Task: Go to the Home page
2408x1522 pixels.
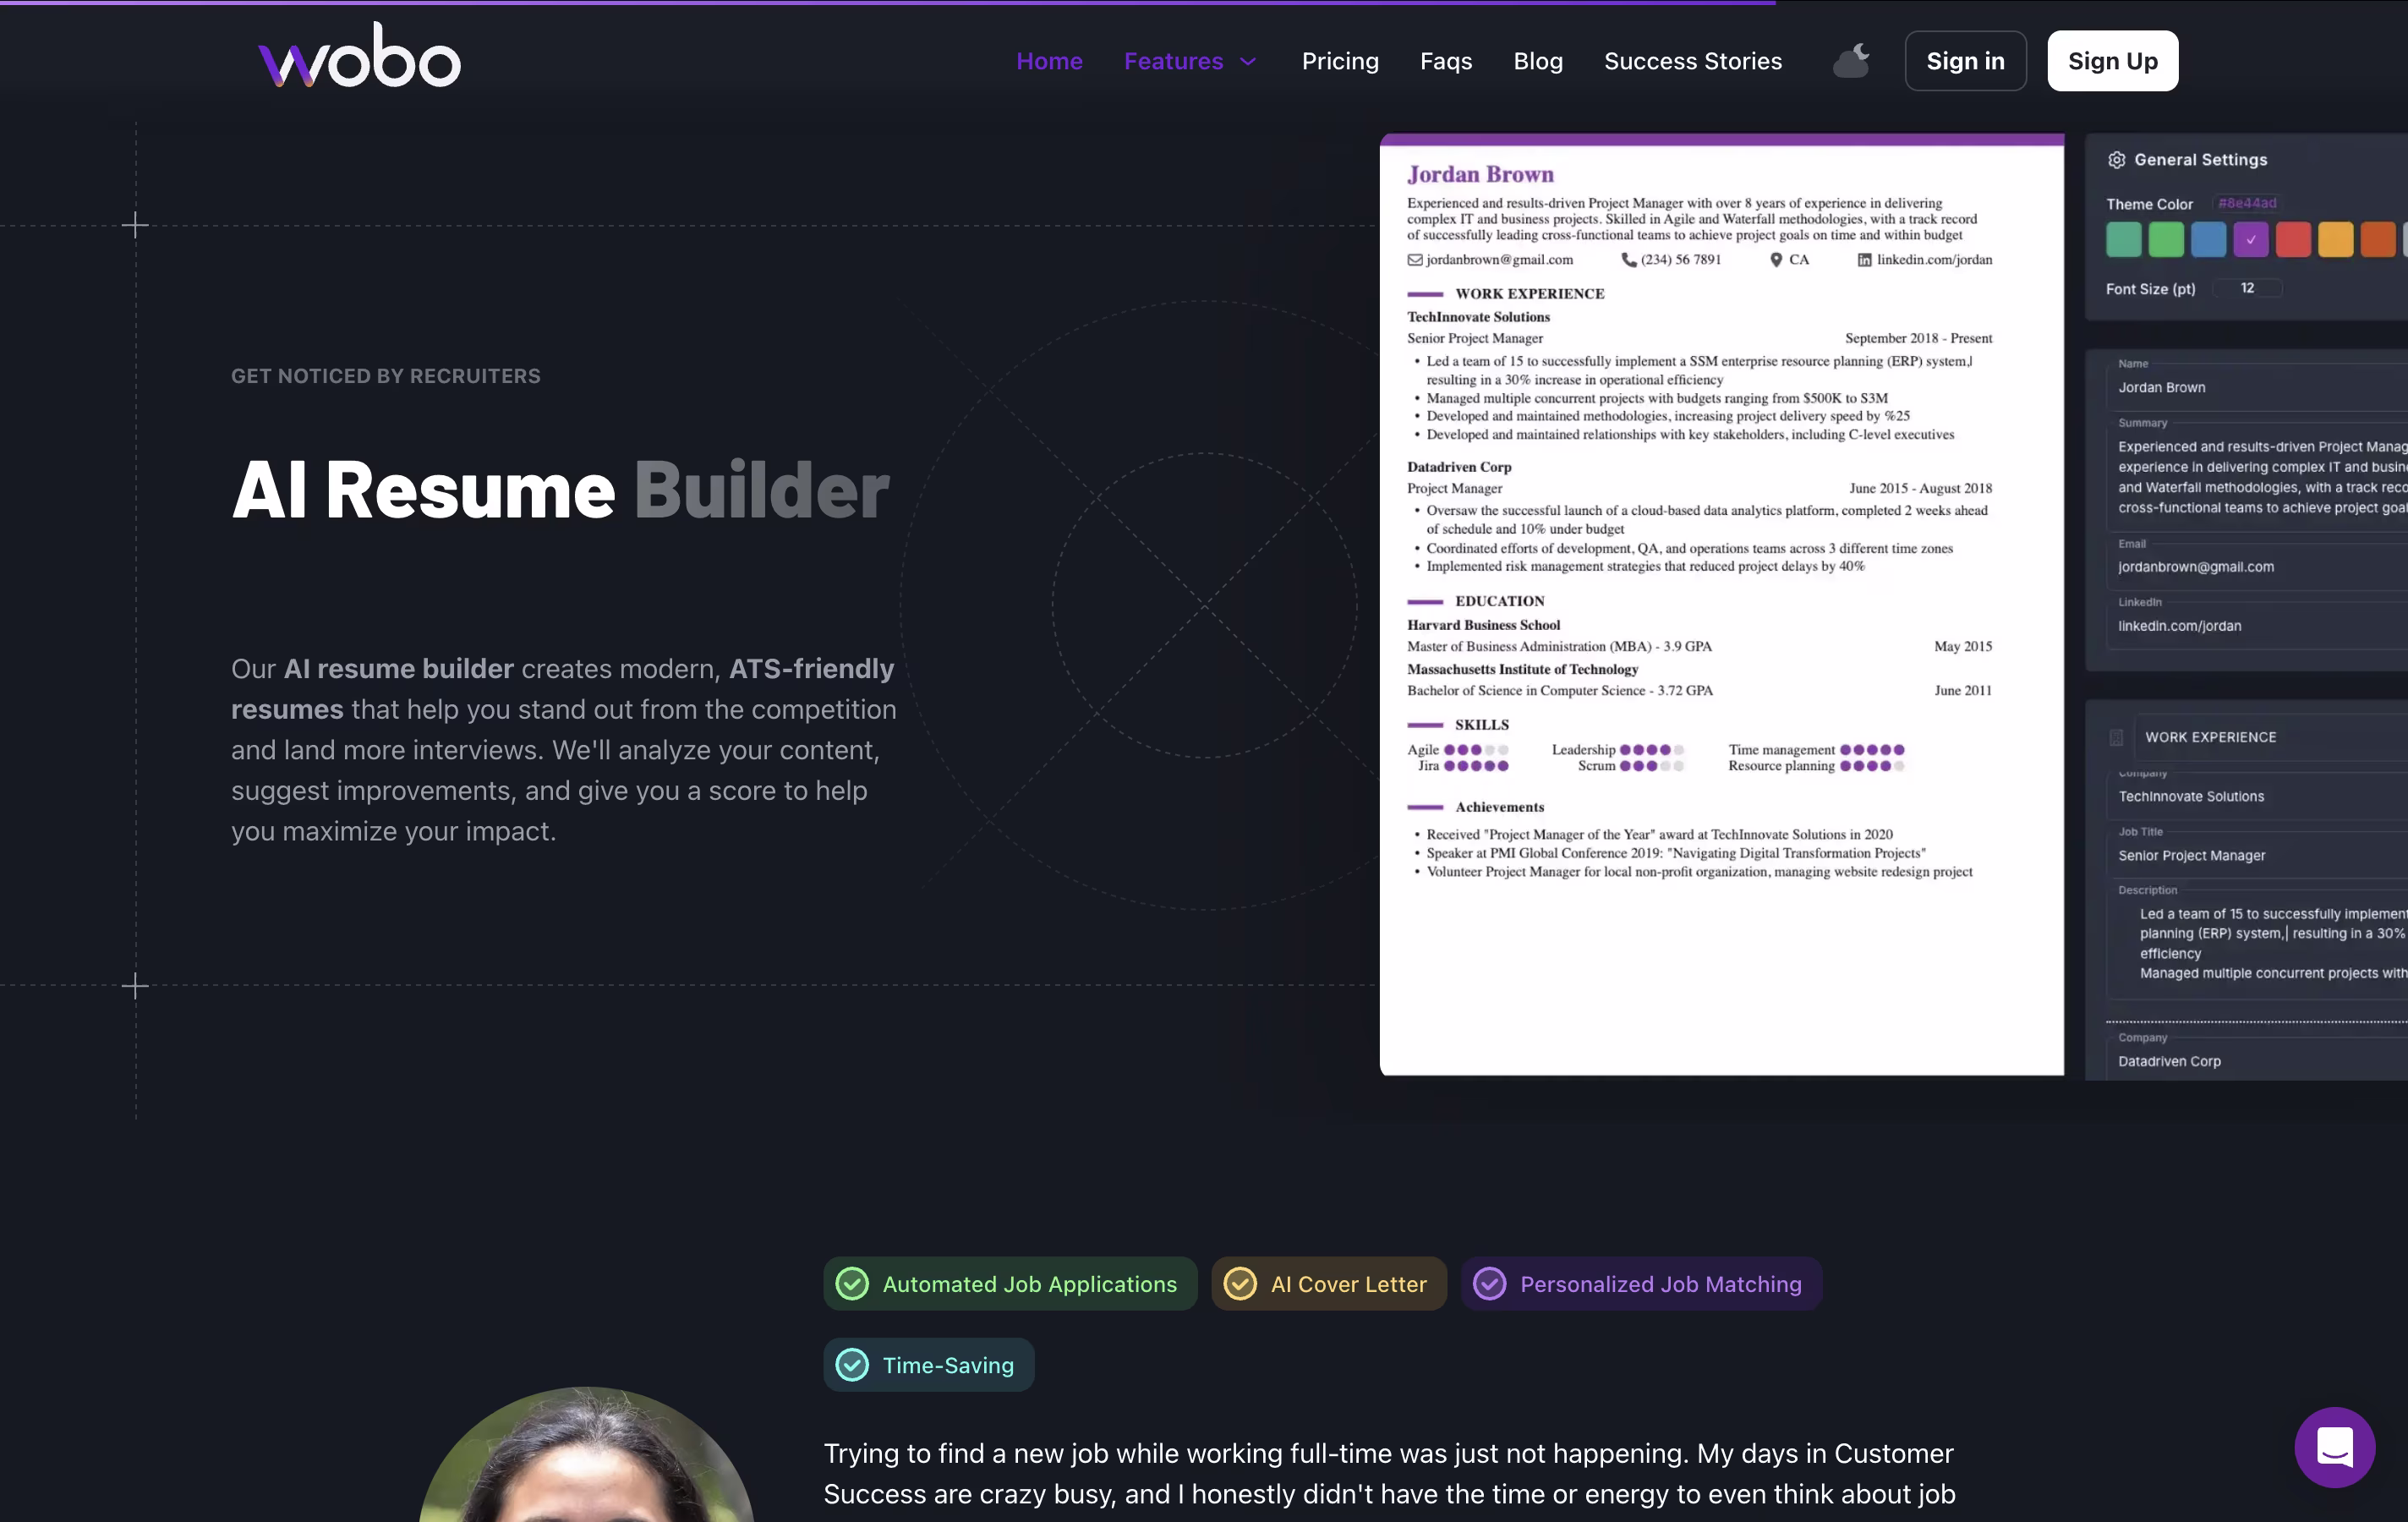Action: tap(1049, 61)
